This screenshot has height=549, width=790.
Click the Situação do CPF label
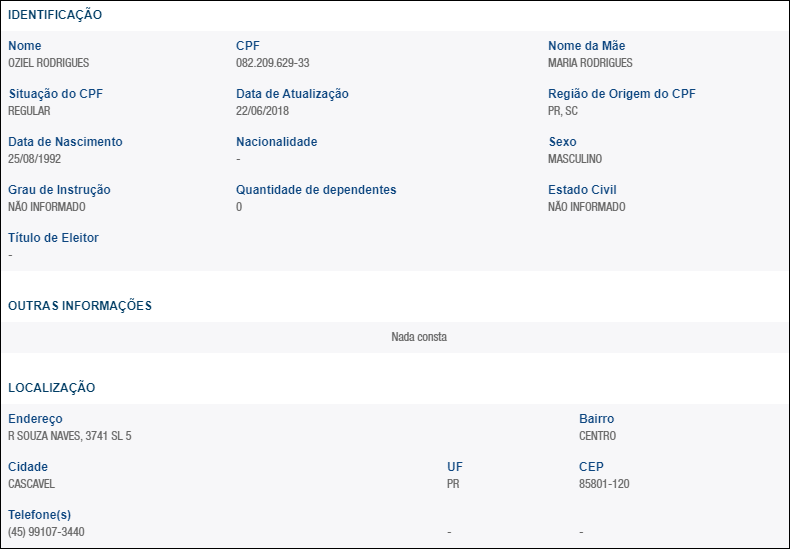[x=55, y=94]
